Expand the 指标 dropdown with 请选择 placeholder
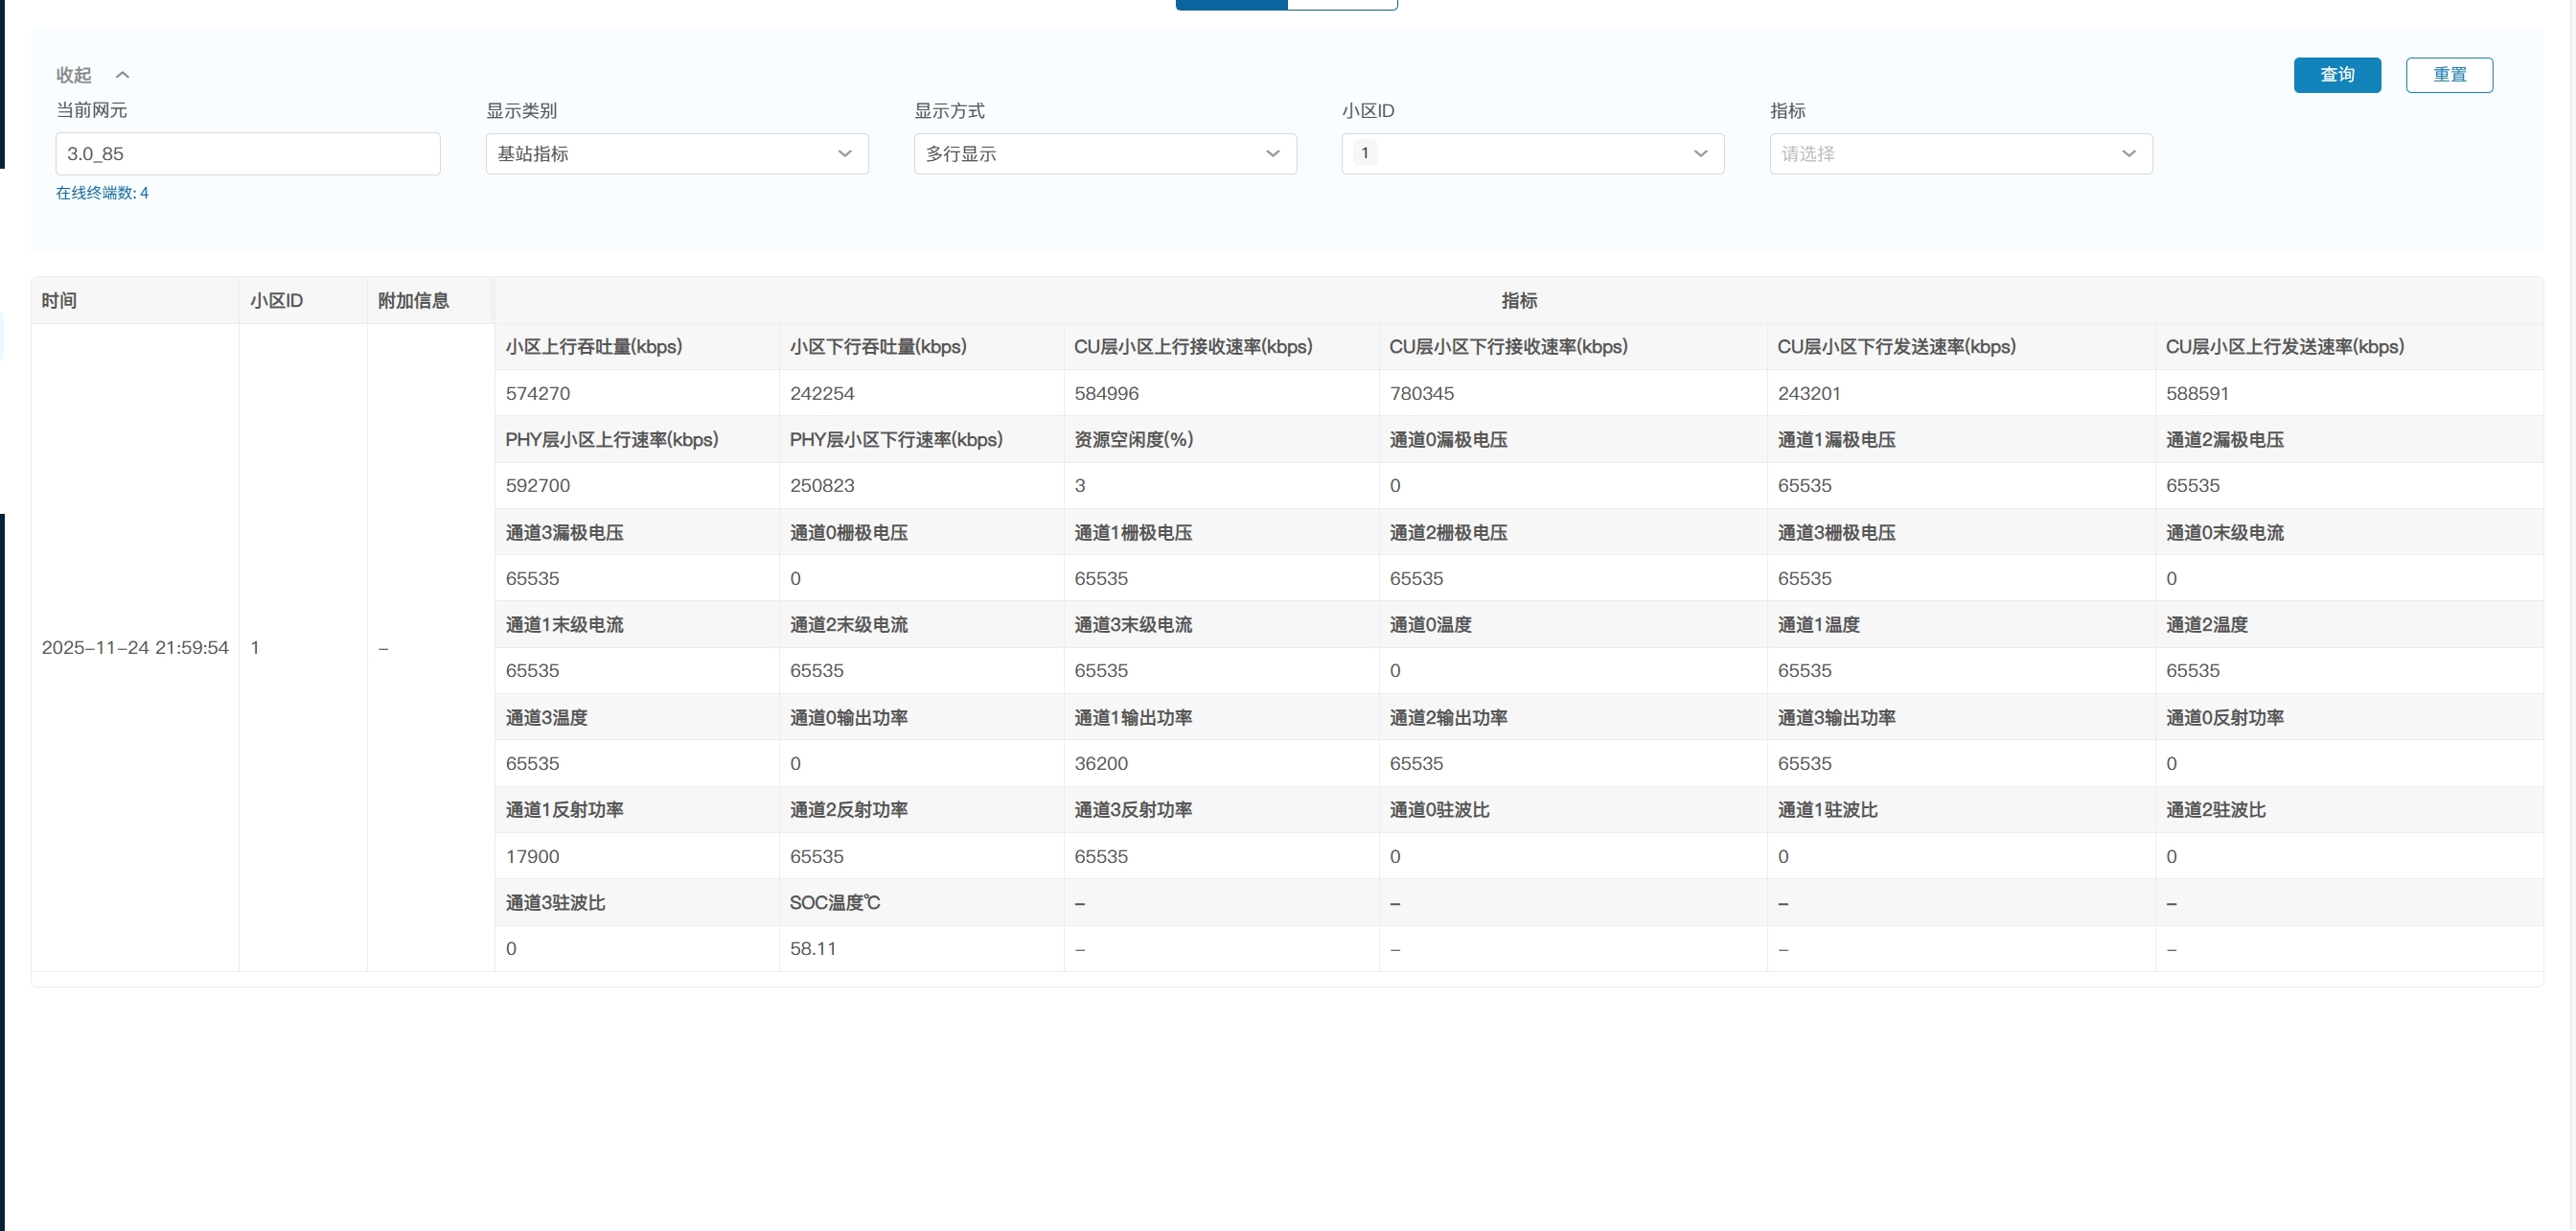 1959,154
